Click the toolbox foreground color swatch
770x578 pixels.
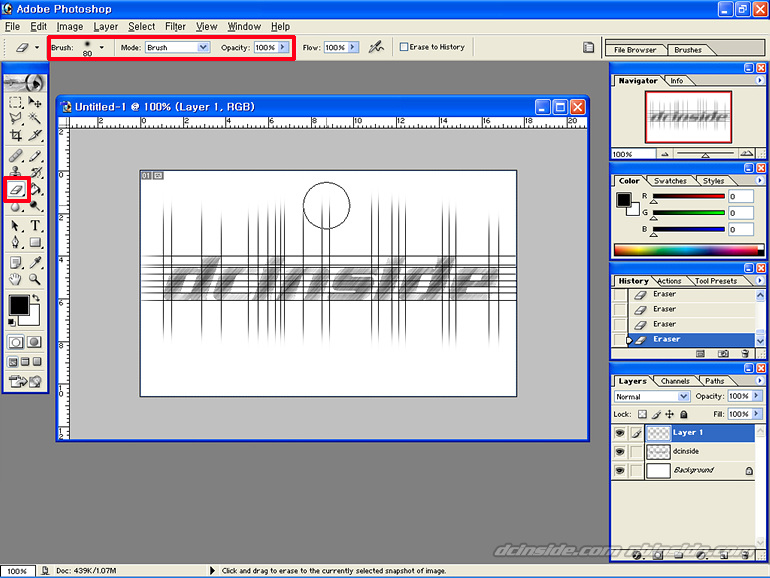[18, 305]
